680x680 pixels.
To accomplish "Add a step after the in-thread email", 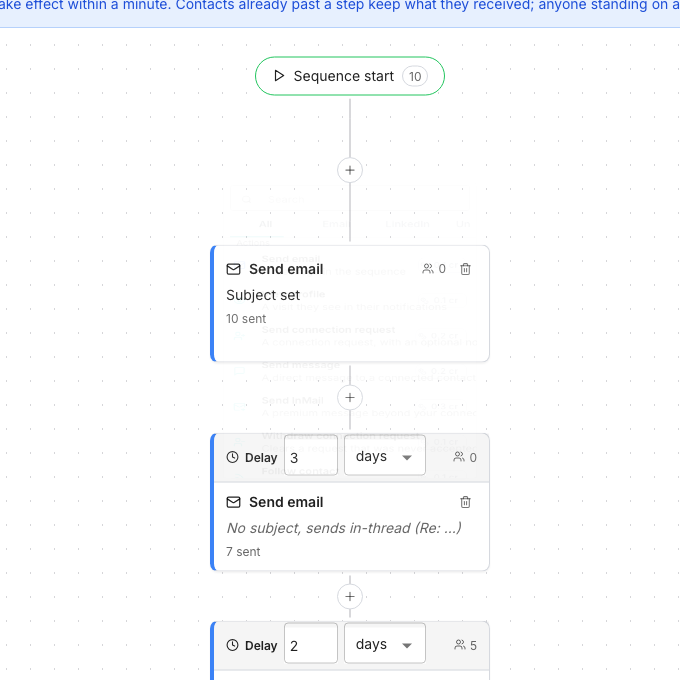I will point(350,596).
